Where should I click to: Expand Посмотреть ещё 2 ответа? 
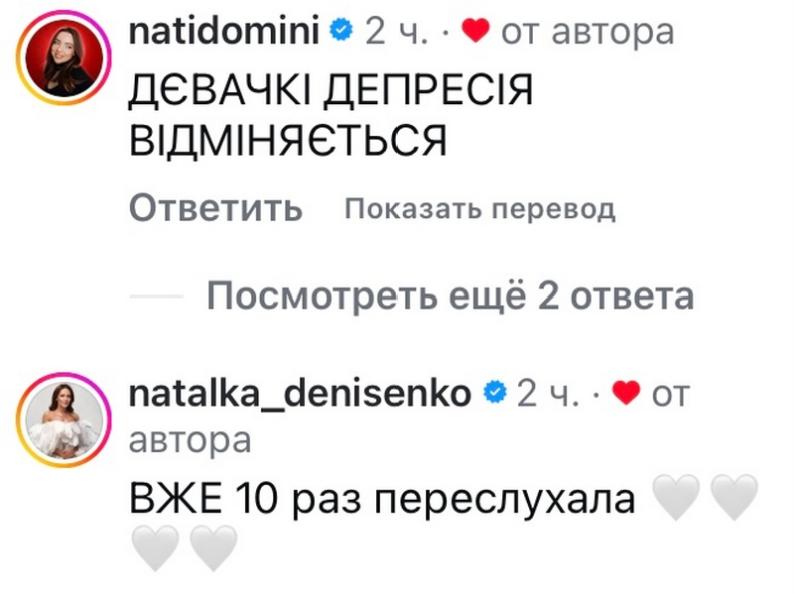coord(450,297)
